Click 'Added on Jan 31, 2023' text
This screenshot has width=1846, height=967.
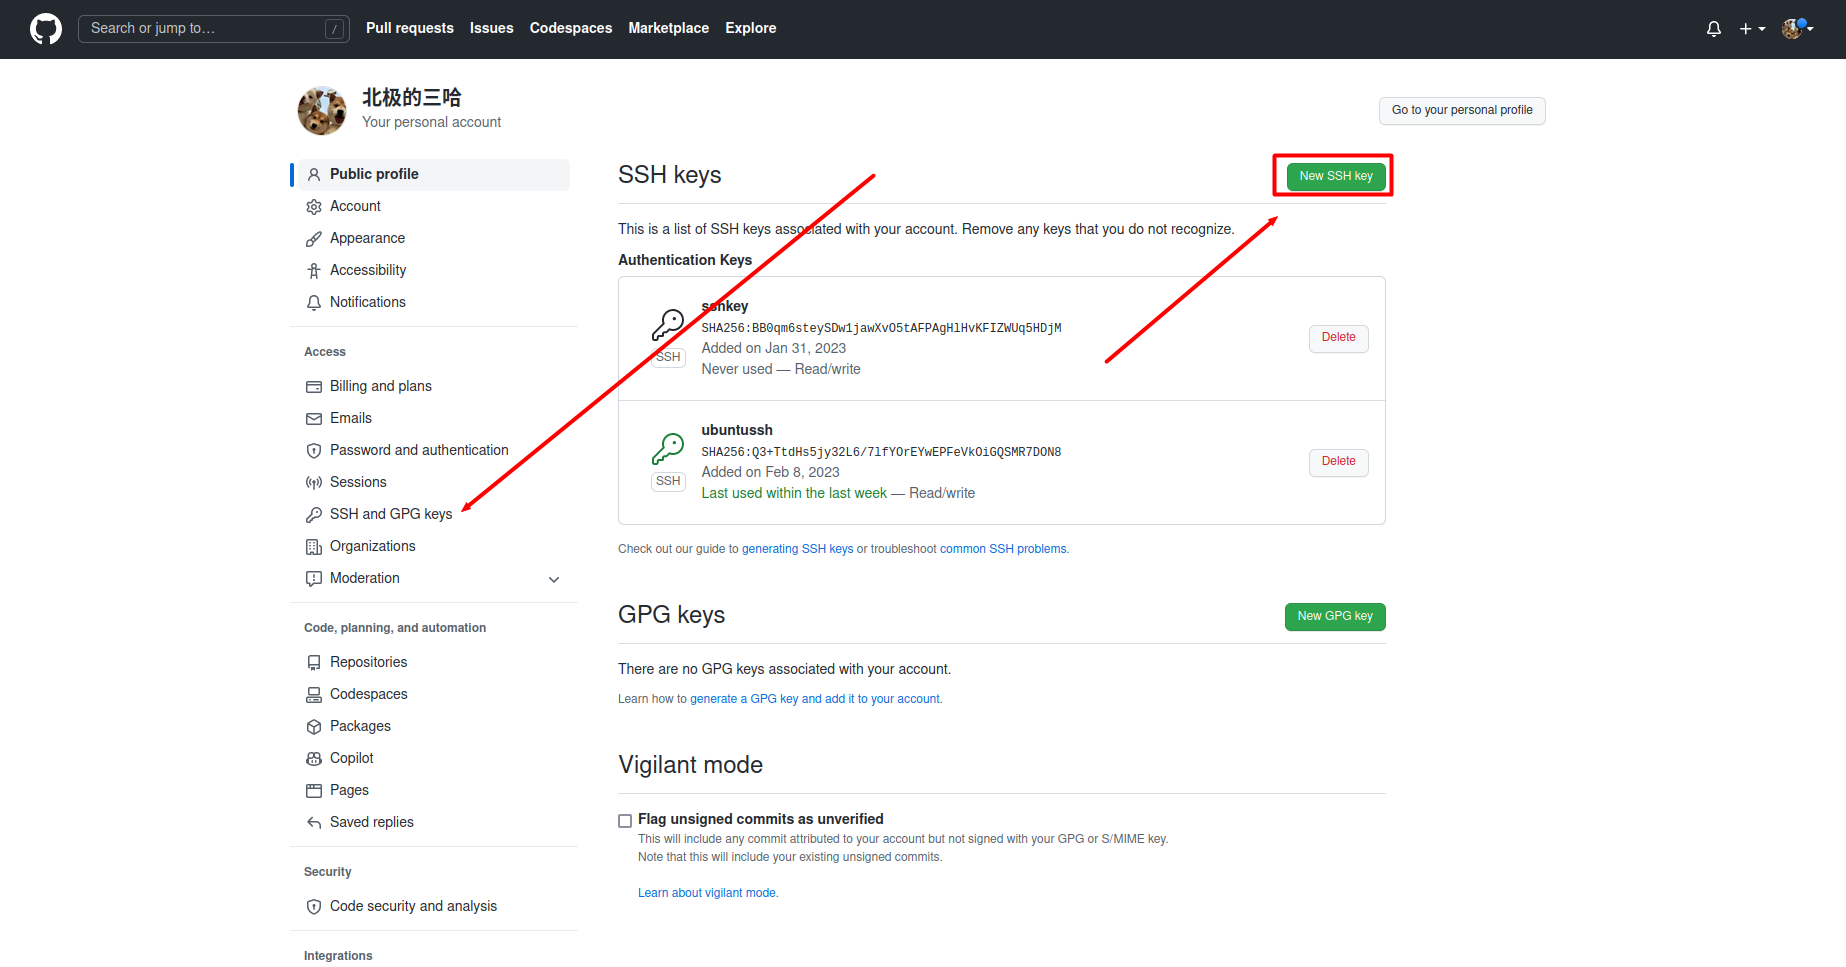pyautogui.click(x=773, y=348)
